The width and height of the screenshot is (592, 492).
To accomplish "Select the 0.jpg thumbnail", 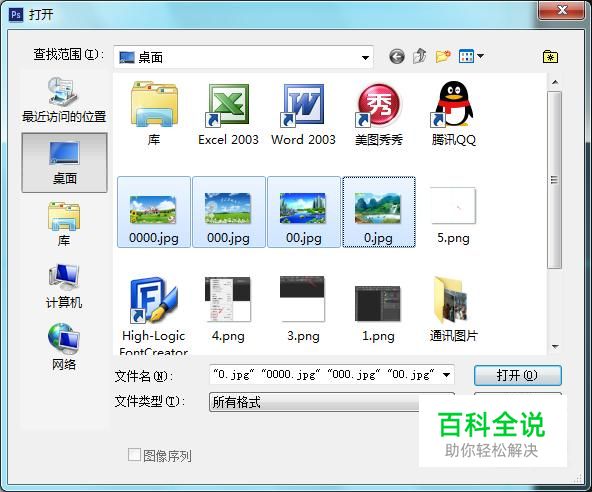I will [x=379, y=212].
